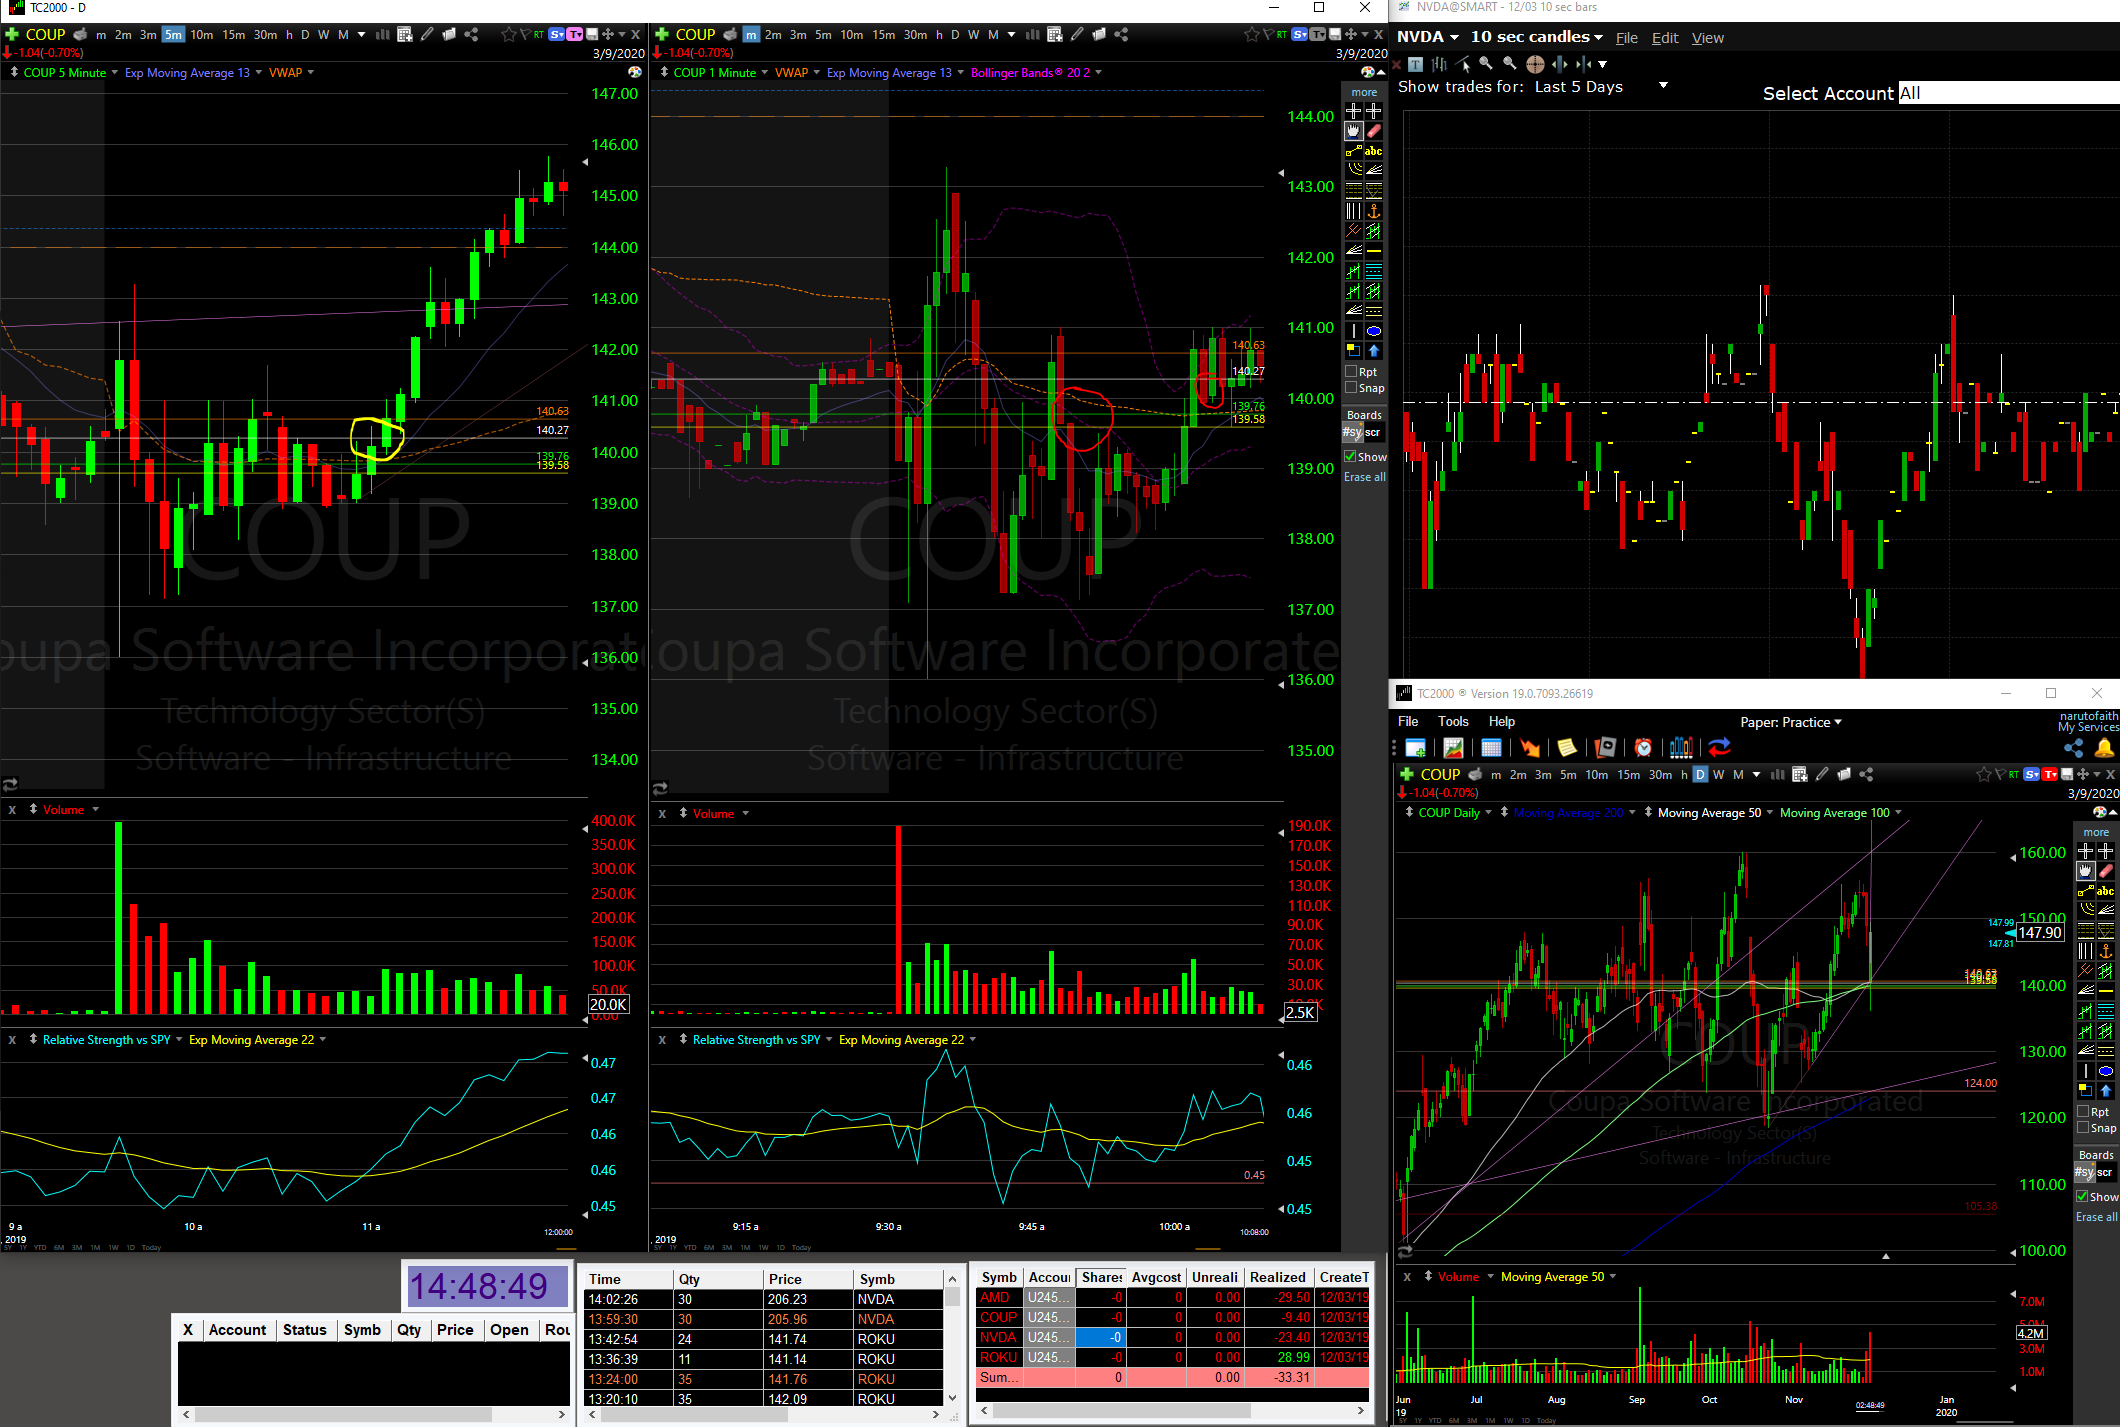Click save disk icon on daily chart
The image size is (2120, 1427).
point(2067,774)
